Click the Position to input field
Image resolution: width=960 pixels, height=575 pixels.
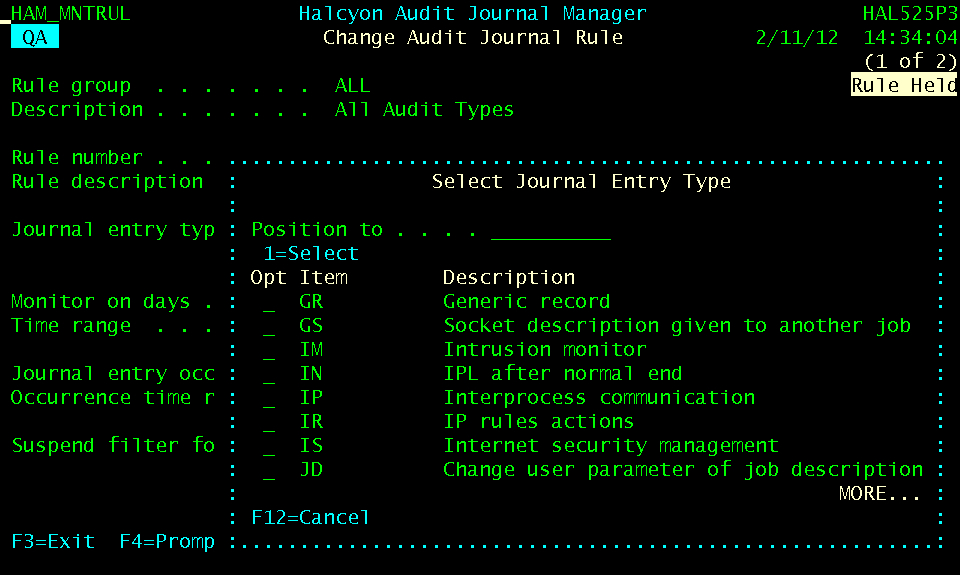(x=550, y=230)
